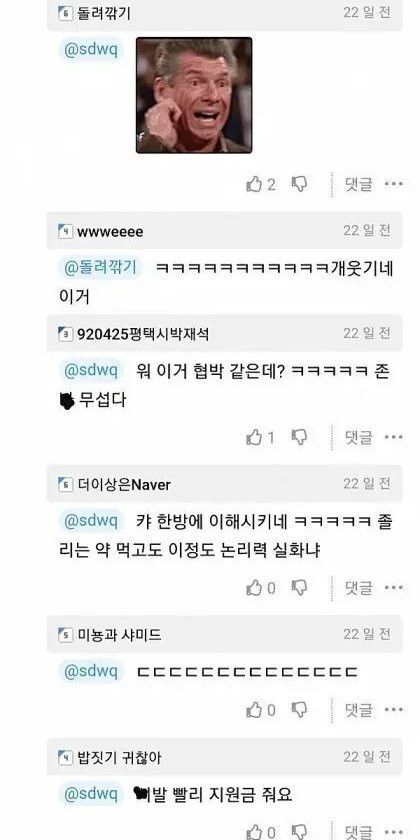Screen dimensions: 420x840
Task: Dislike the 더이상은Naver comment
Action: [299, 588]
